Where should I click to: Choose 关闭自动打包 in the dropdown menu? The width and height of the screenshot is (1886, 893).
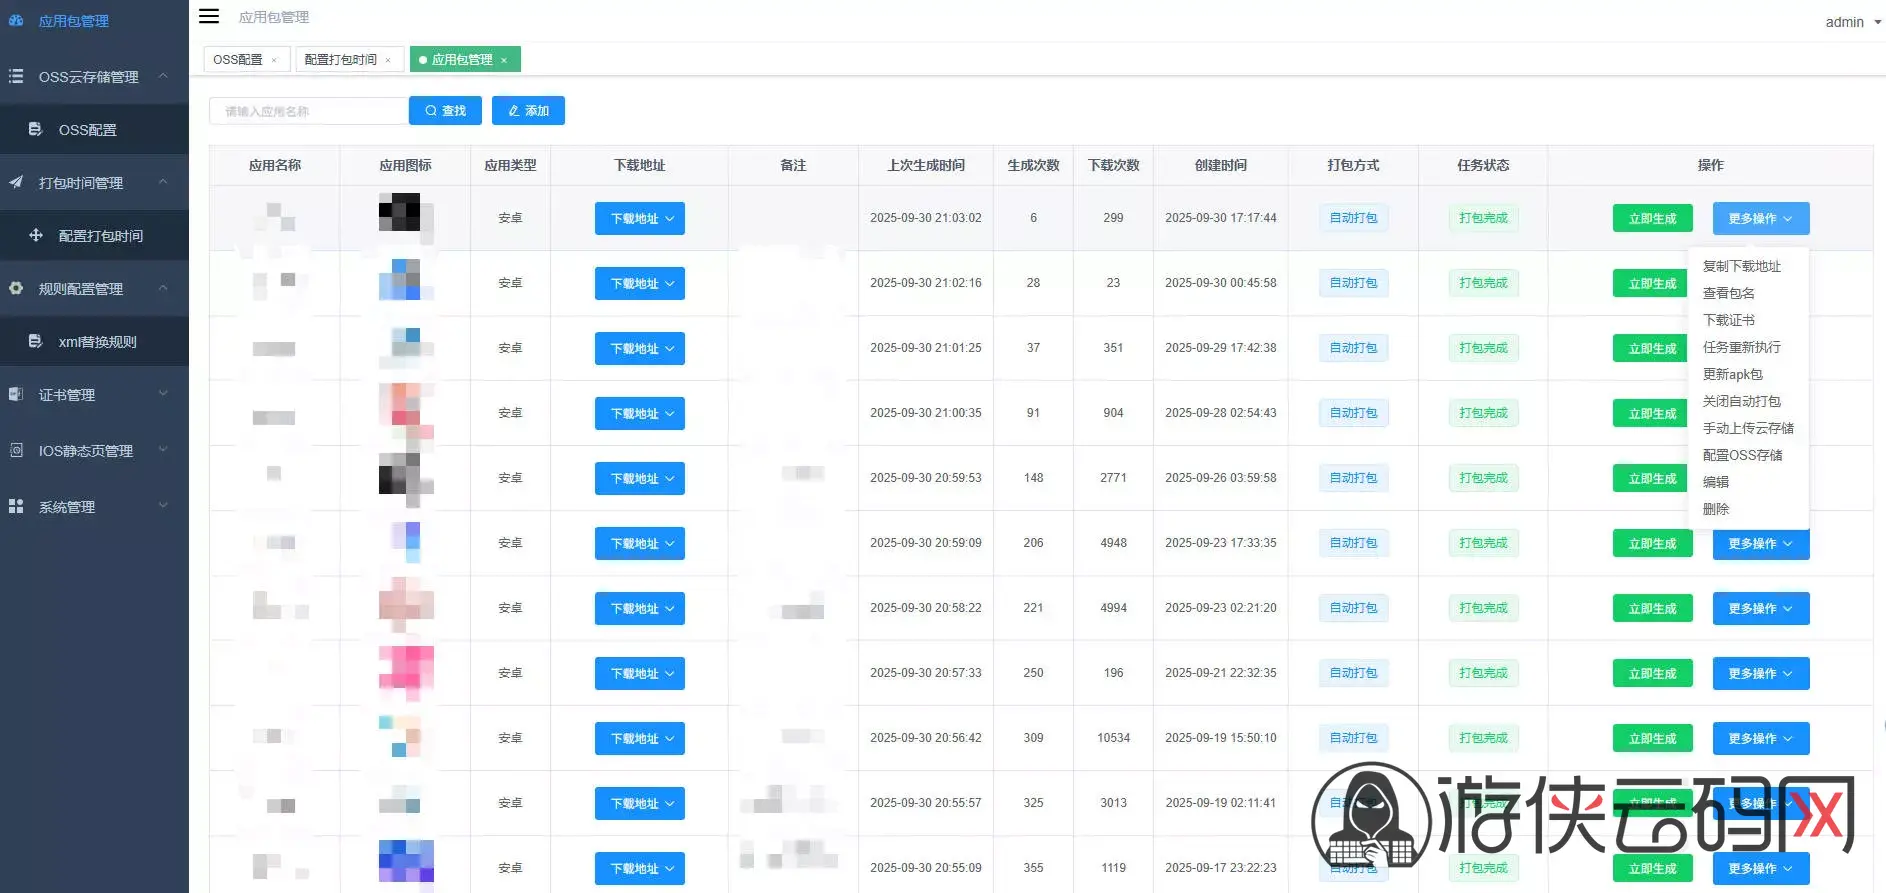point(1741,401)
